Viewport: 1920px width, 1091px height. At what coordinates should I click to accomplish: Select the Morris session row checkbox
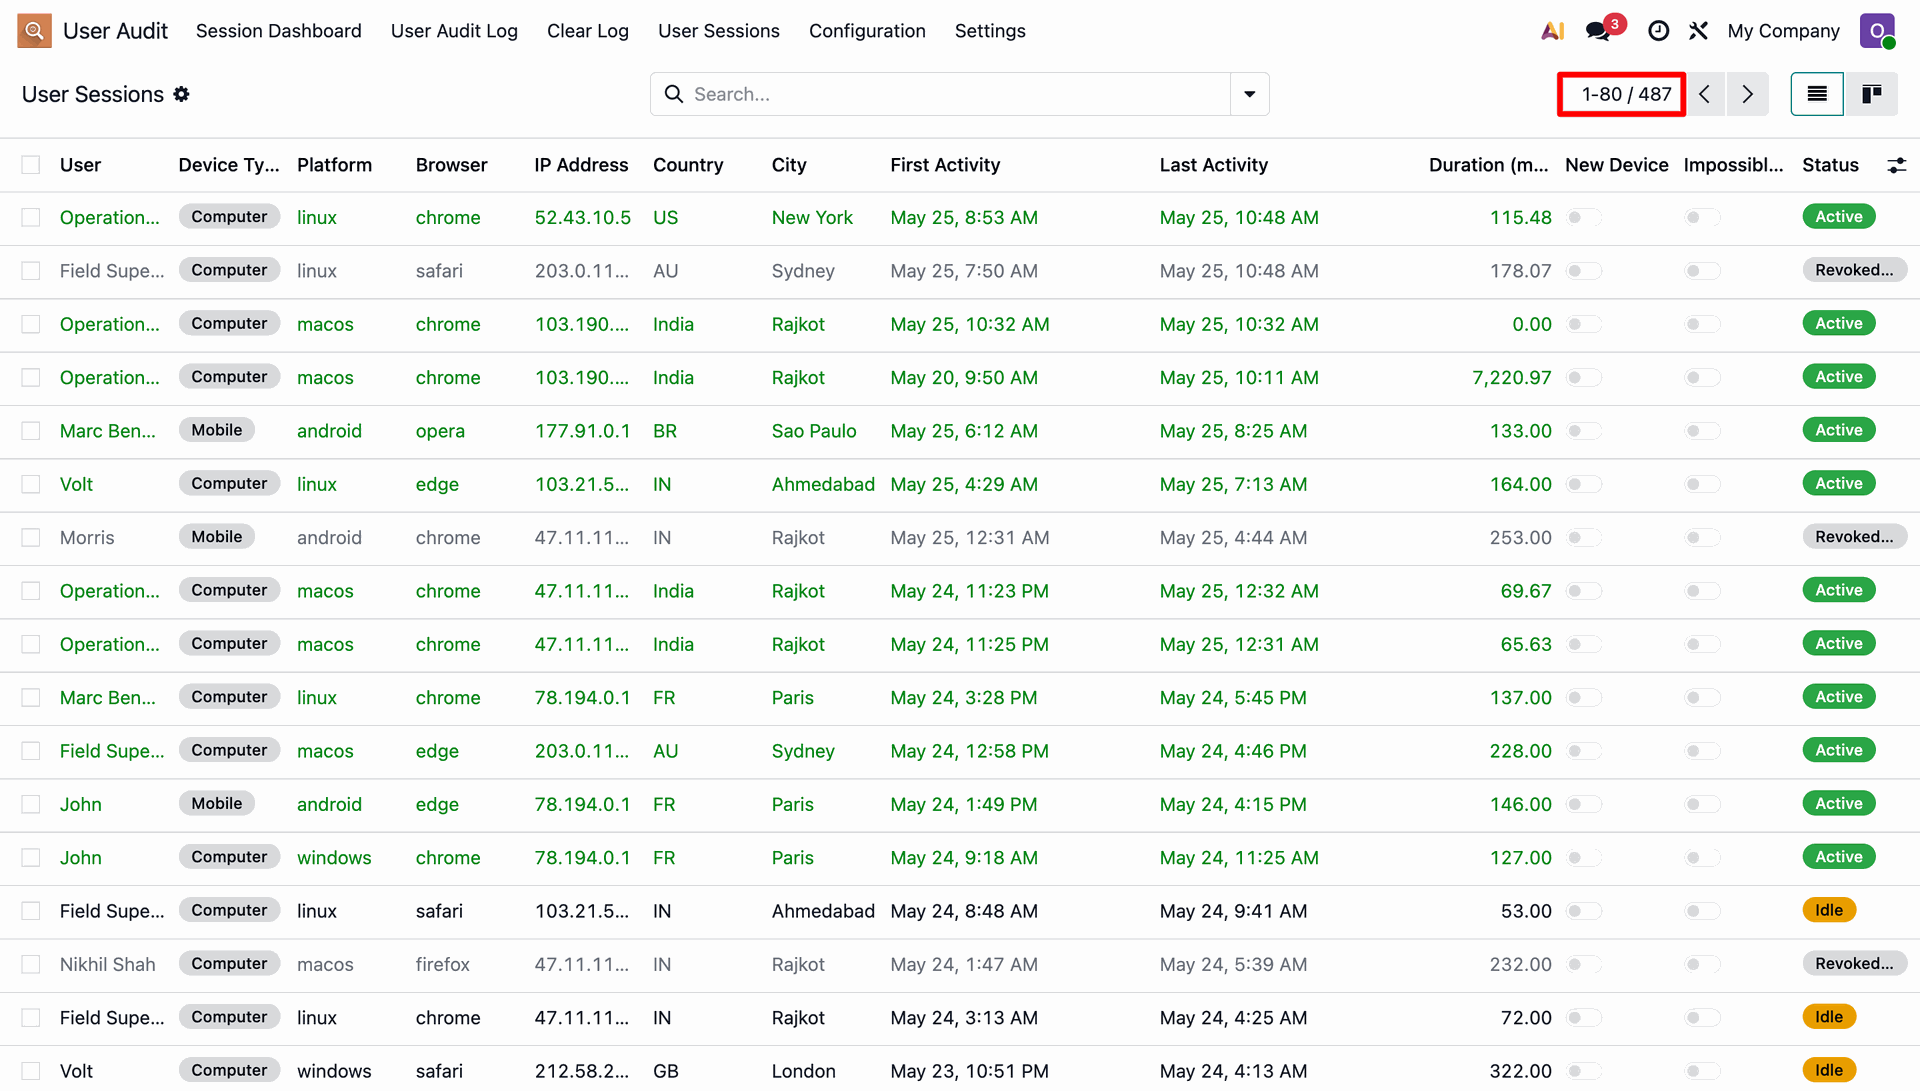[x=31, y=538]
